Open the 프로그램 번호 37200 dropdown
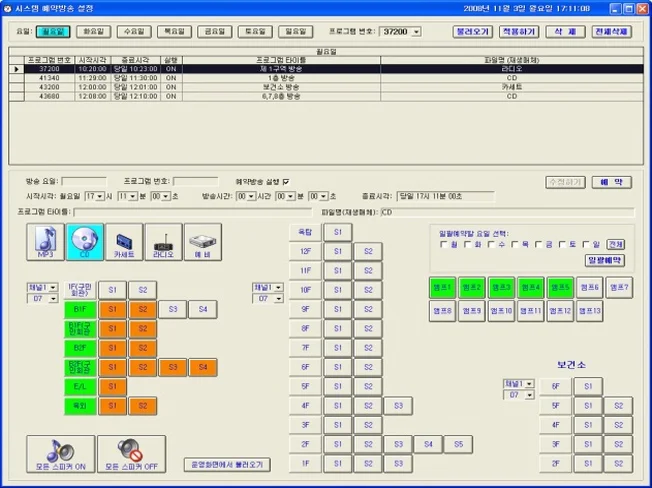This screenshot has width=652, height=488. pyautogui.click(x=416, y=32)
